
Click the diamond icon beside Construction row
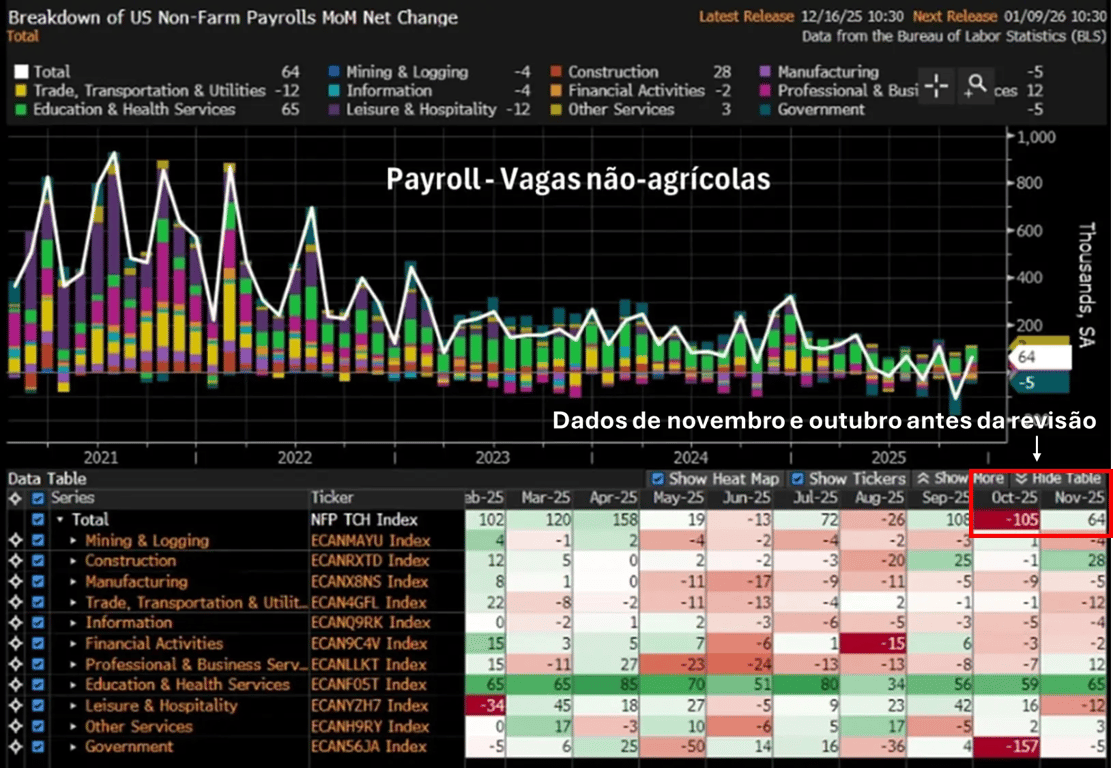(15, 561)
